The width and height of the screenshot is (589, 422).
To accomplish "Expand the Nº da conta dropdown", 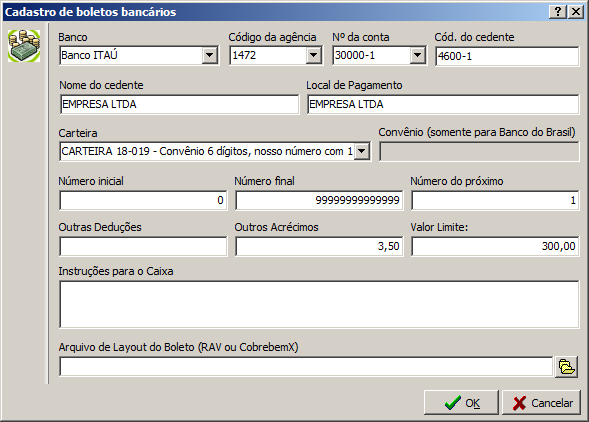I will pyautogui.click(x=417, y=56).
